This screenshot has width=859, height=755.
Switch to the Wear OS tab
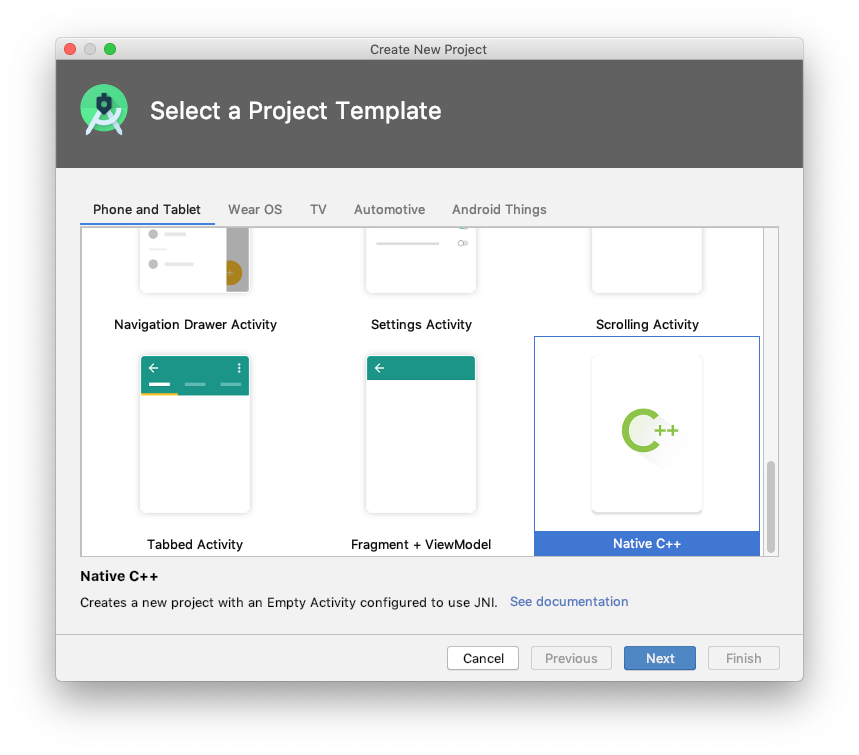[x=255, y=210]
